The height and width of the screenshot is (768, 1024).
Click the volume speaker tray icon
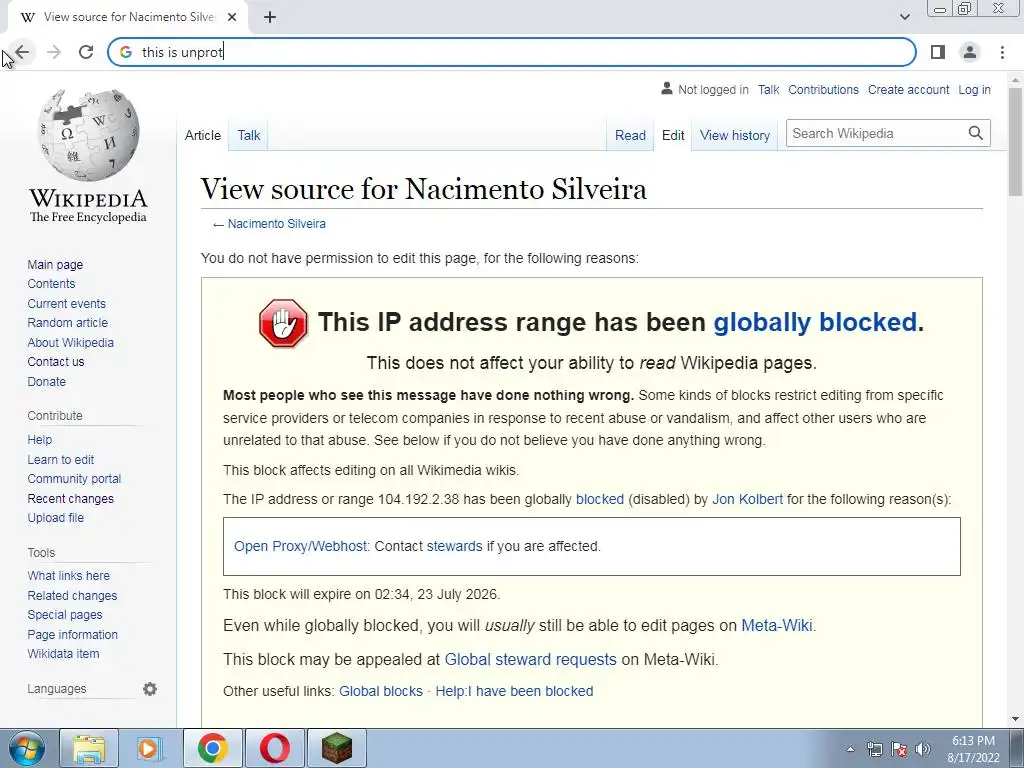click(923, 749)
